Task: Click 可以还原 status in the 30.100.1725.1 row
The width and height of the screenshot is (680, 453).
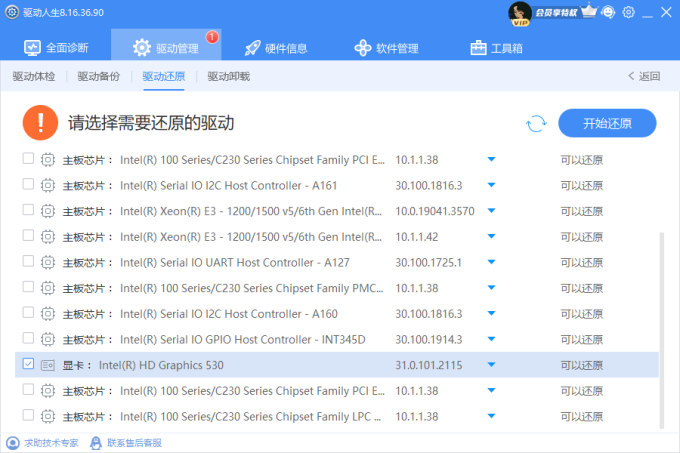Action: [x=582, y=263]
